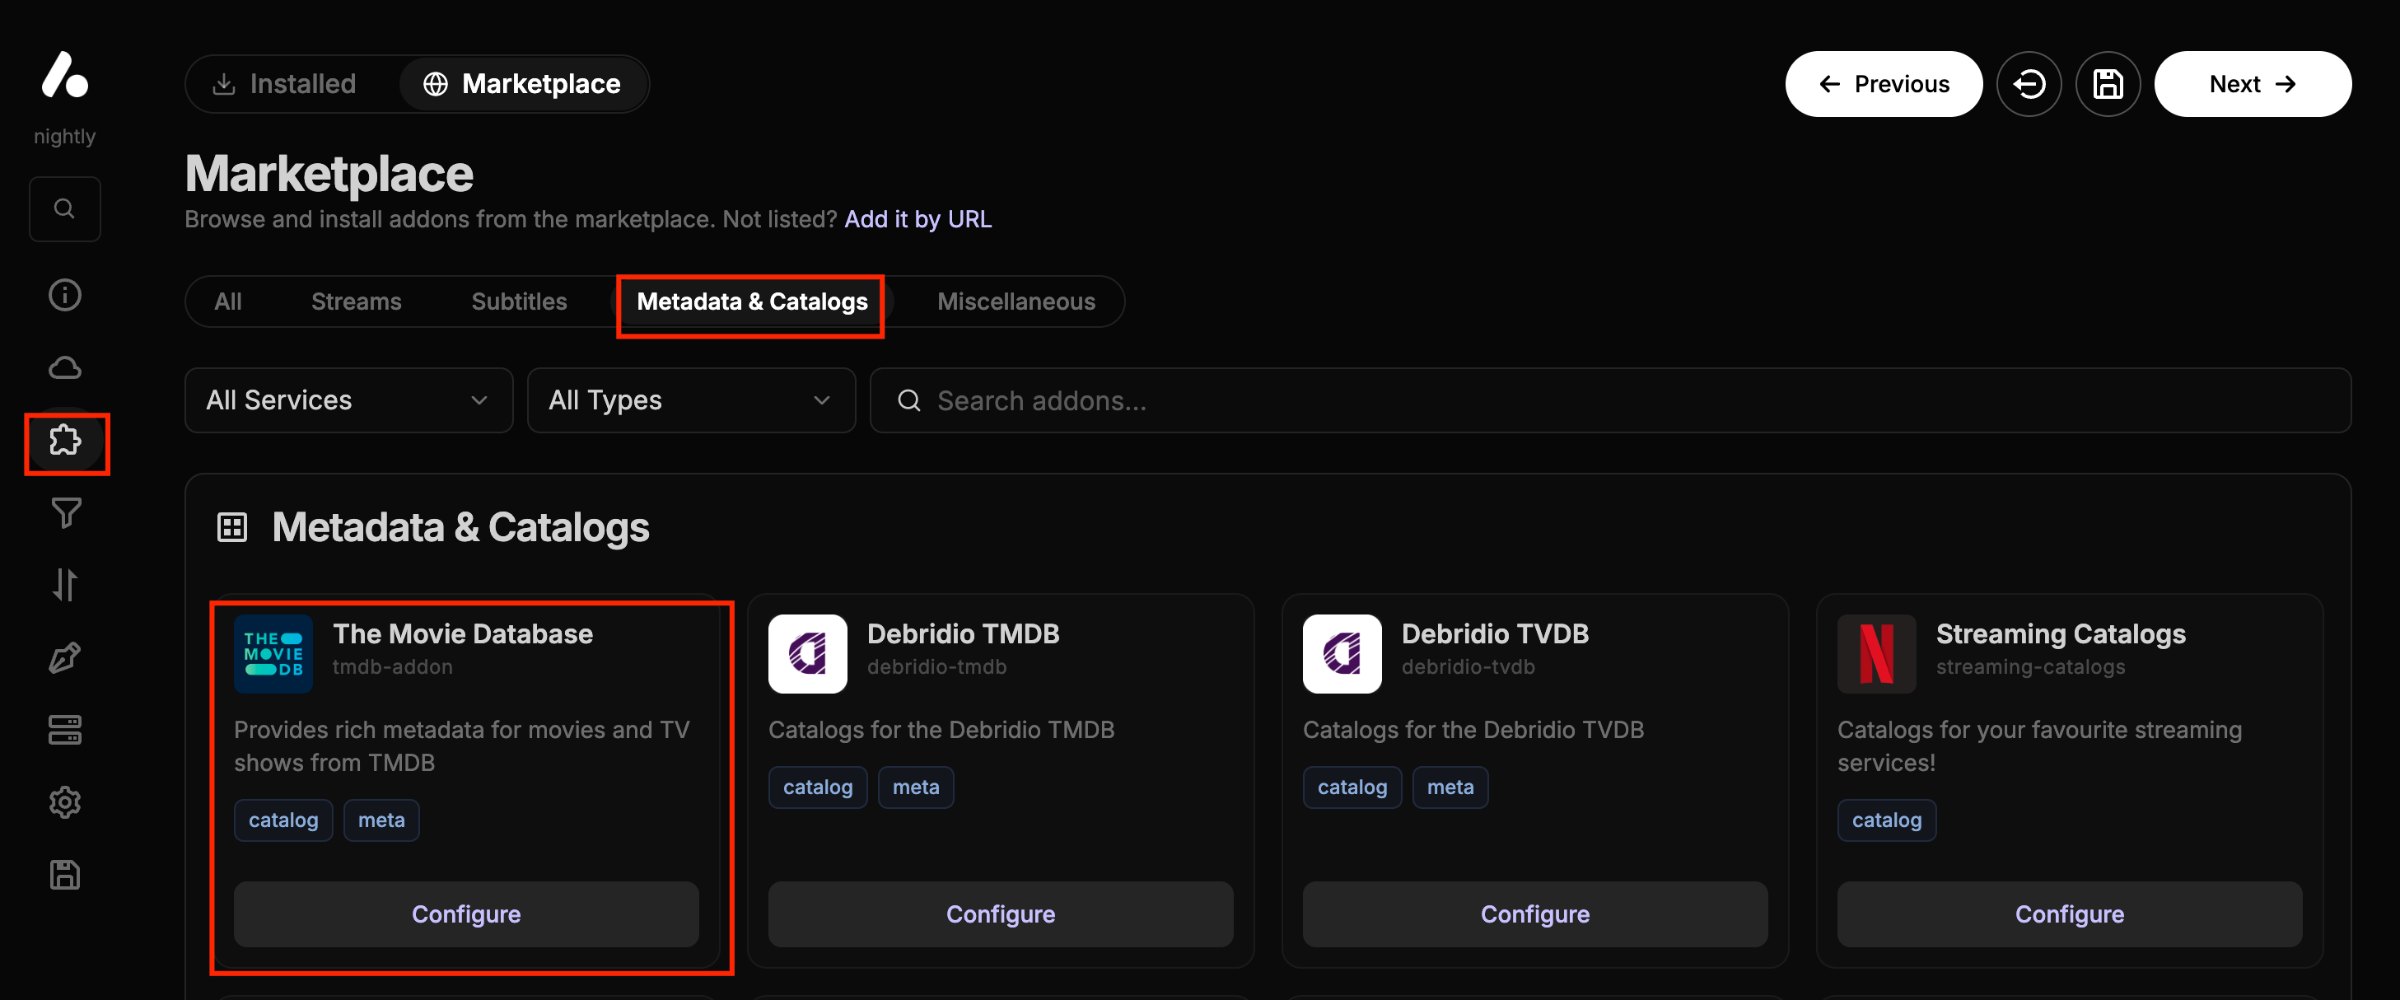
Task: Select the Subtitles category tab
Action: (519, 302)
